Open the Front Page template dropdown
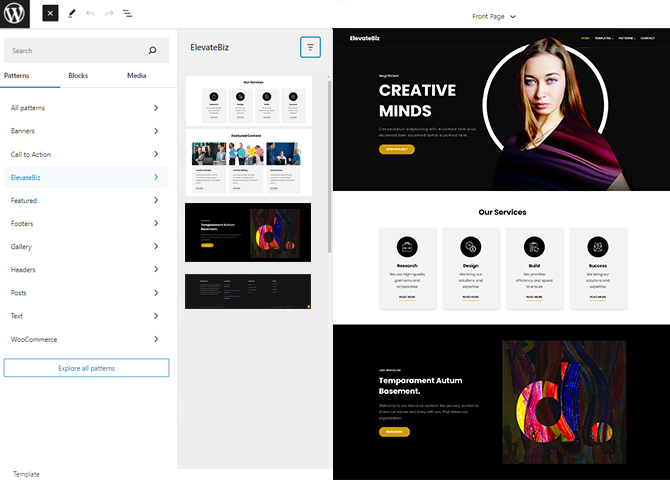This screenshot has width=670, height=480. click(500, 17)
